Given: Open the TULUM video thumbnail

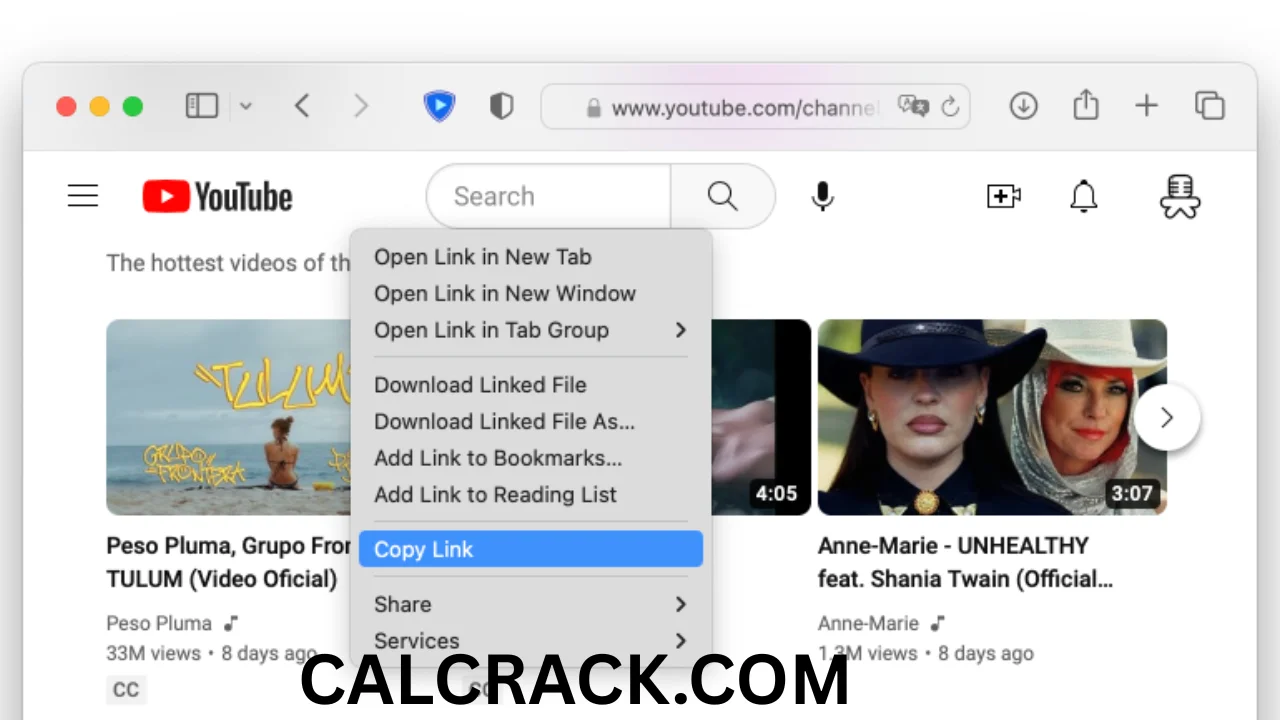Looking at the screenshot, I should tap(229, 417).
